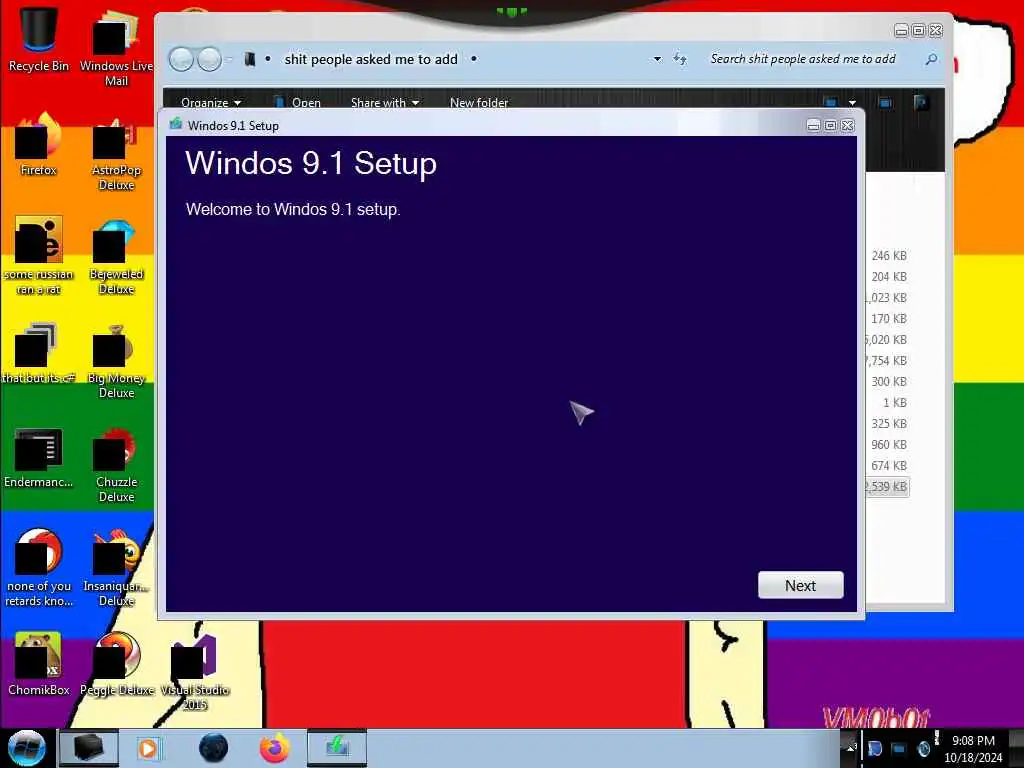This screenshot has height=768, width=1024.
Task: Switch to the Explorer taskbar button
Action: point(89,748)
